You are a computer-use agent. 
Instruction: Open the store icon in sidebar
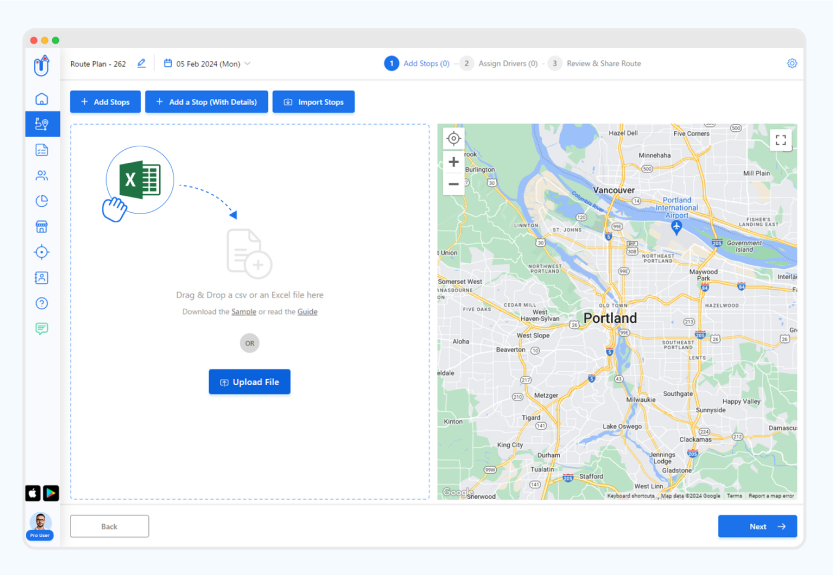click(x=41, y=227)
